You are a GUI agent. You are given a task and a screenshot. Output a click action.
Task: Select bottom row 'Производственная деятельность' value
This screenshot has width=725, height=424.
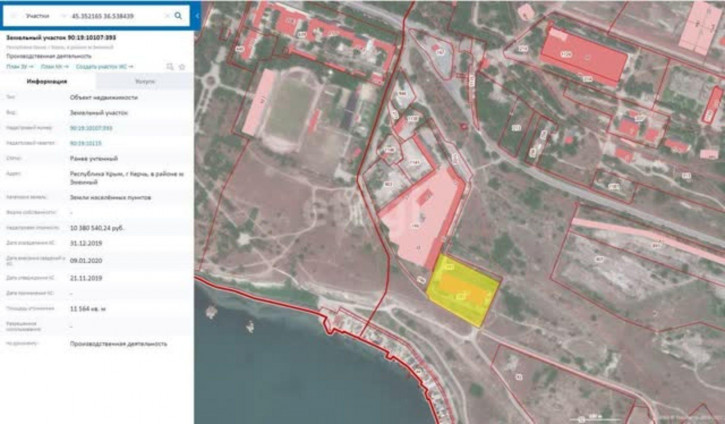pyautogui.click(x=118, y=344)
